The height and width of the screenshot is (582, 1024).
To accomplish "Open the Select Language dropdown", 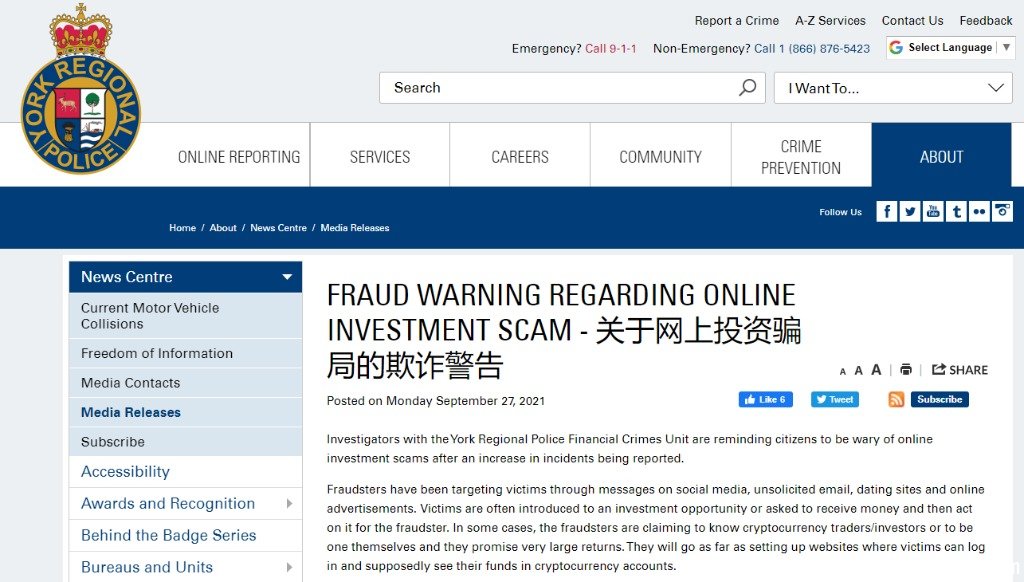I will (x=950, y=48).
